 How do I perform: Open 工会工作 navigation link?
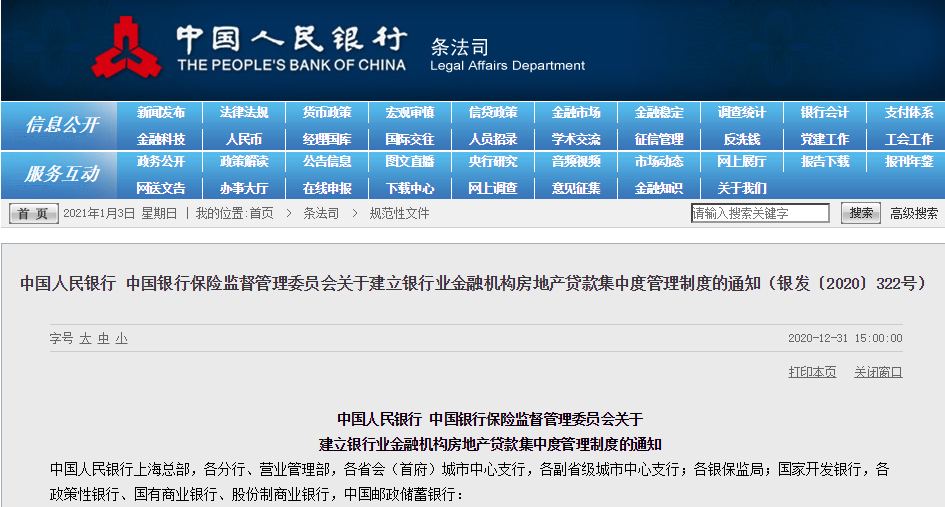point(909,139)
